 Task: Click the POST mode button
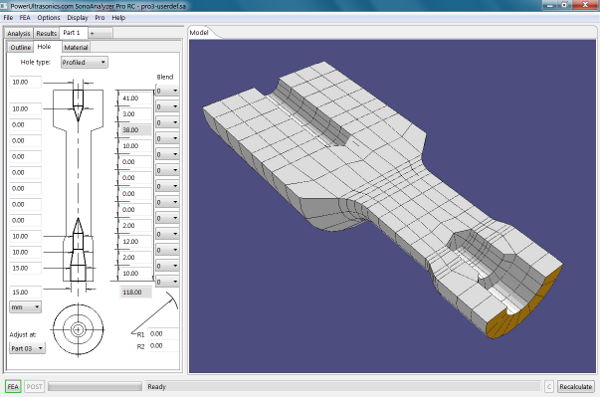tap(34, 386)
